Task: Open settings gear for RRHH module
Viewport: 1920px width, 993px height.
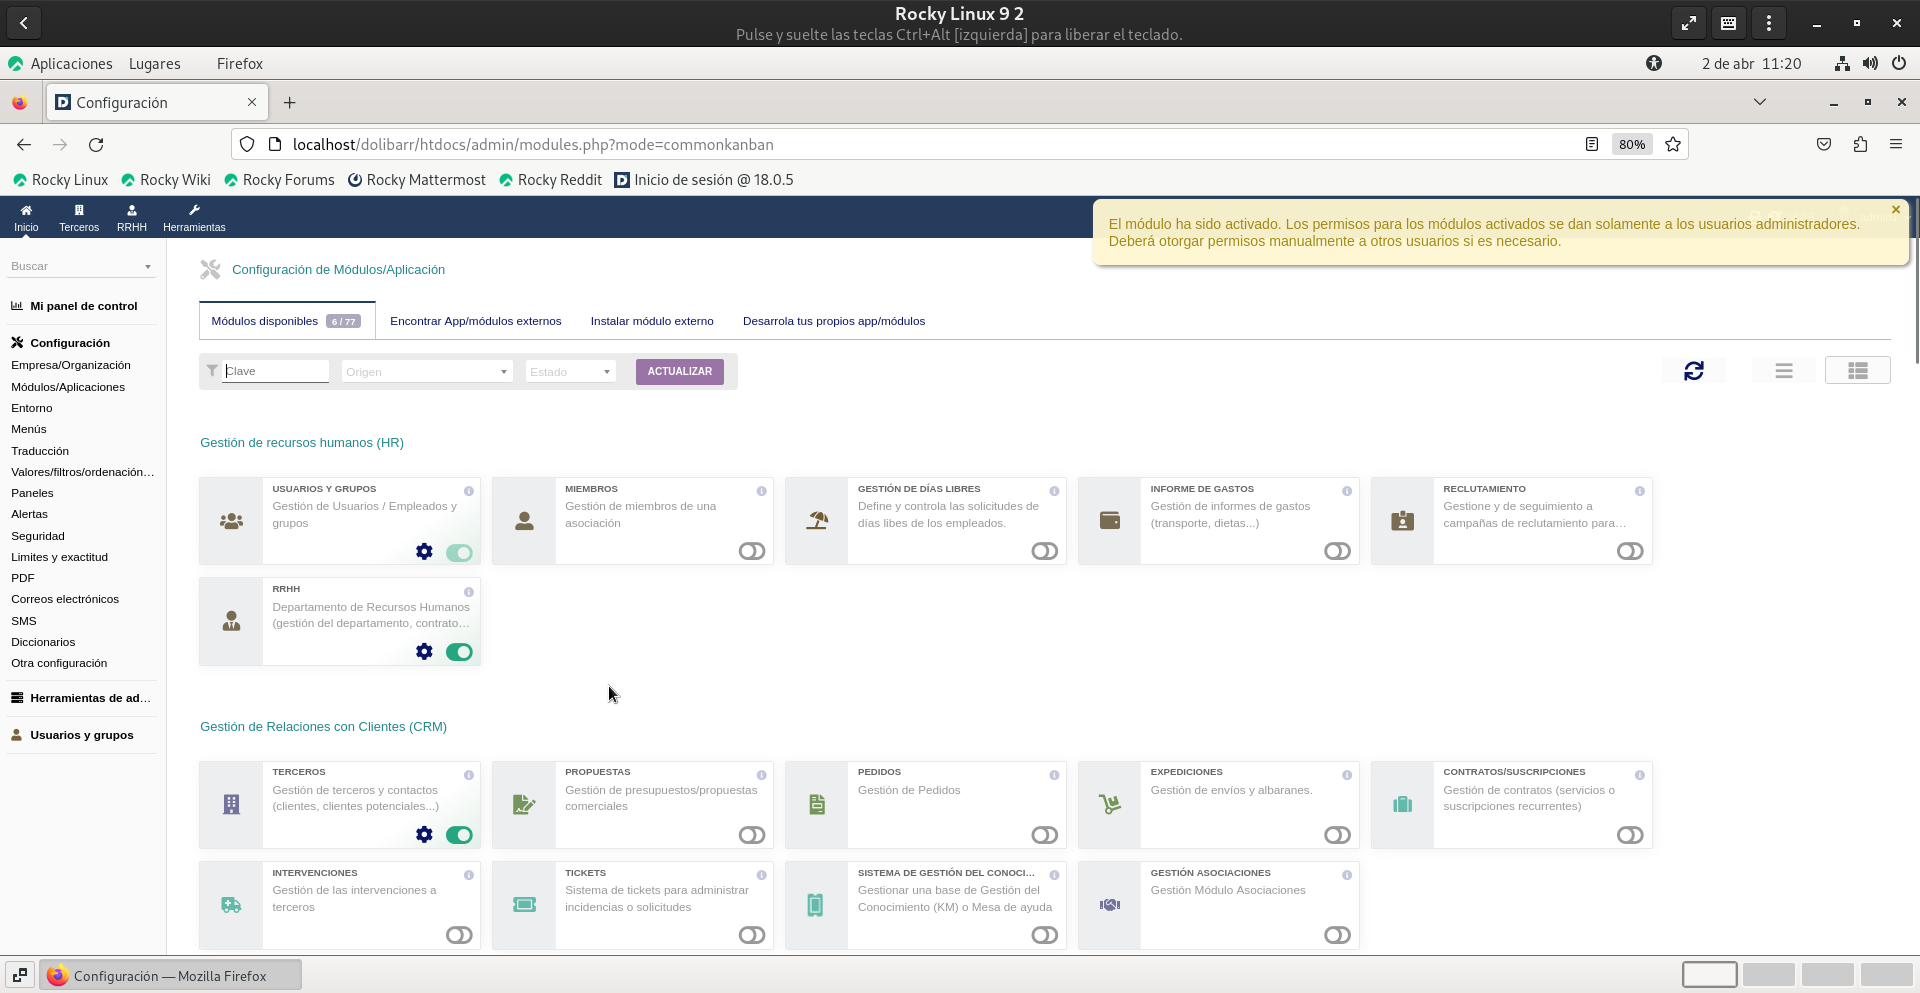Action: tap(424, 652)
